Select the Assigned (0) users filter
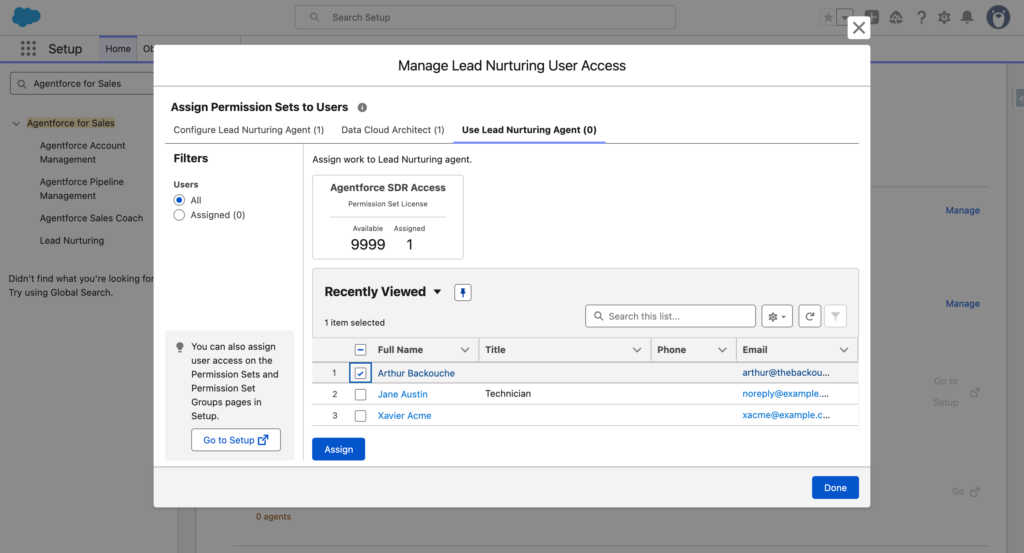Image resolution: width=1024 pixels, height=553 pixels. point(180,215)
